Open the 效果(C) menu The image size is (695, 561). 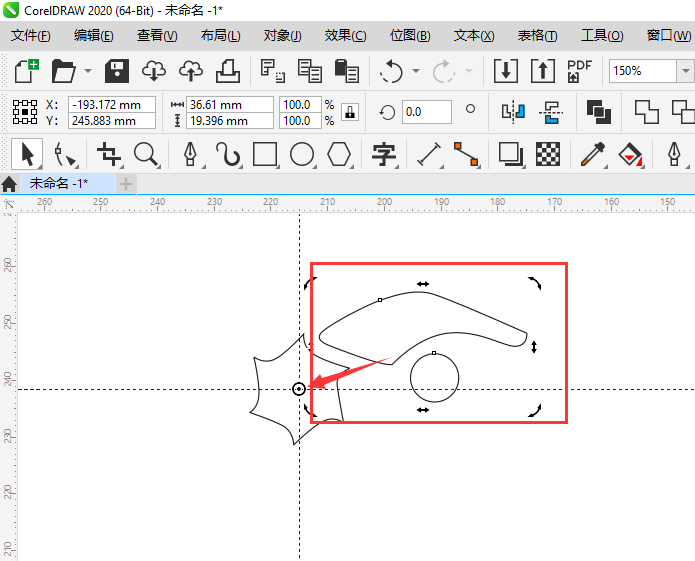(345, 35)
